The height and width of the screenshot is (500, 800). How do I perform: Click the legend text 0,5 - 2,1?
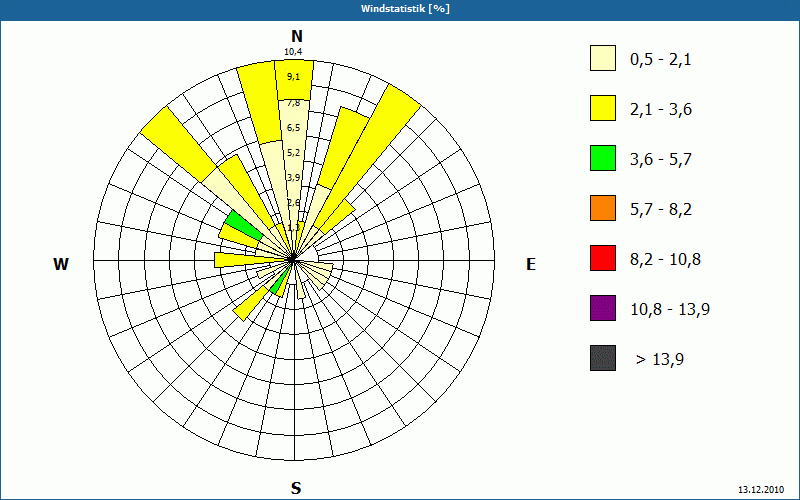[661, 60]
